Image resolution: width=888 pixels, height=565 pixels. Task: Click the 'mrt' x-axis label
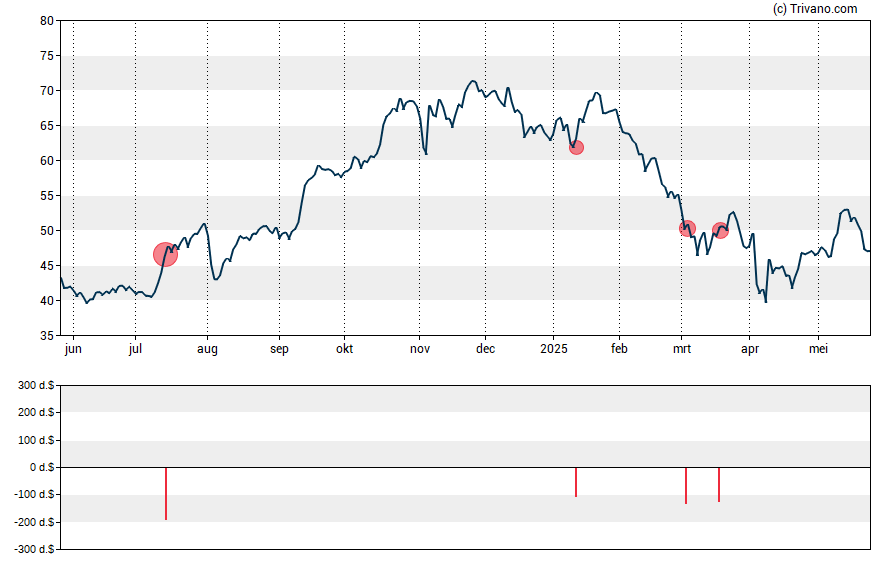682,349
